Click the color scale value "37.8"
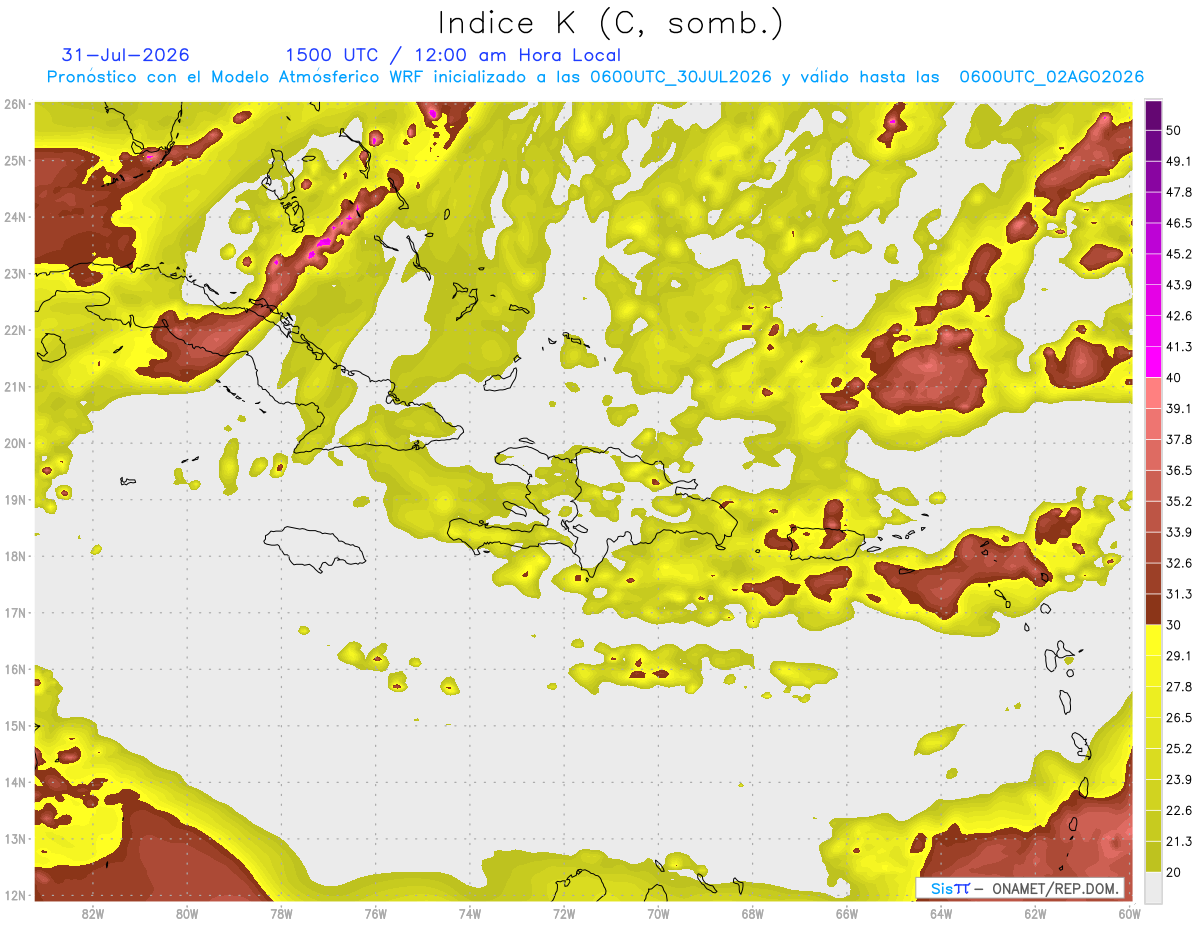The width and height of the screenshot is (1200, 927). pyautogui.click(x=1178, y=439)
